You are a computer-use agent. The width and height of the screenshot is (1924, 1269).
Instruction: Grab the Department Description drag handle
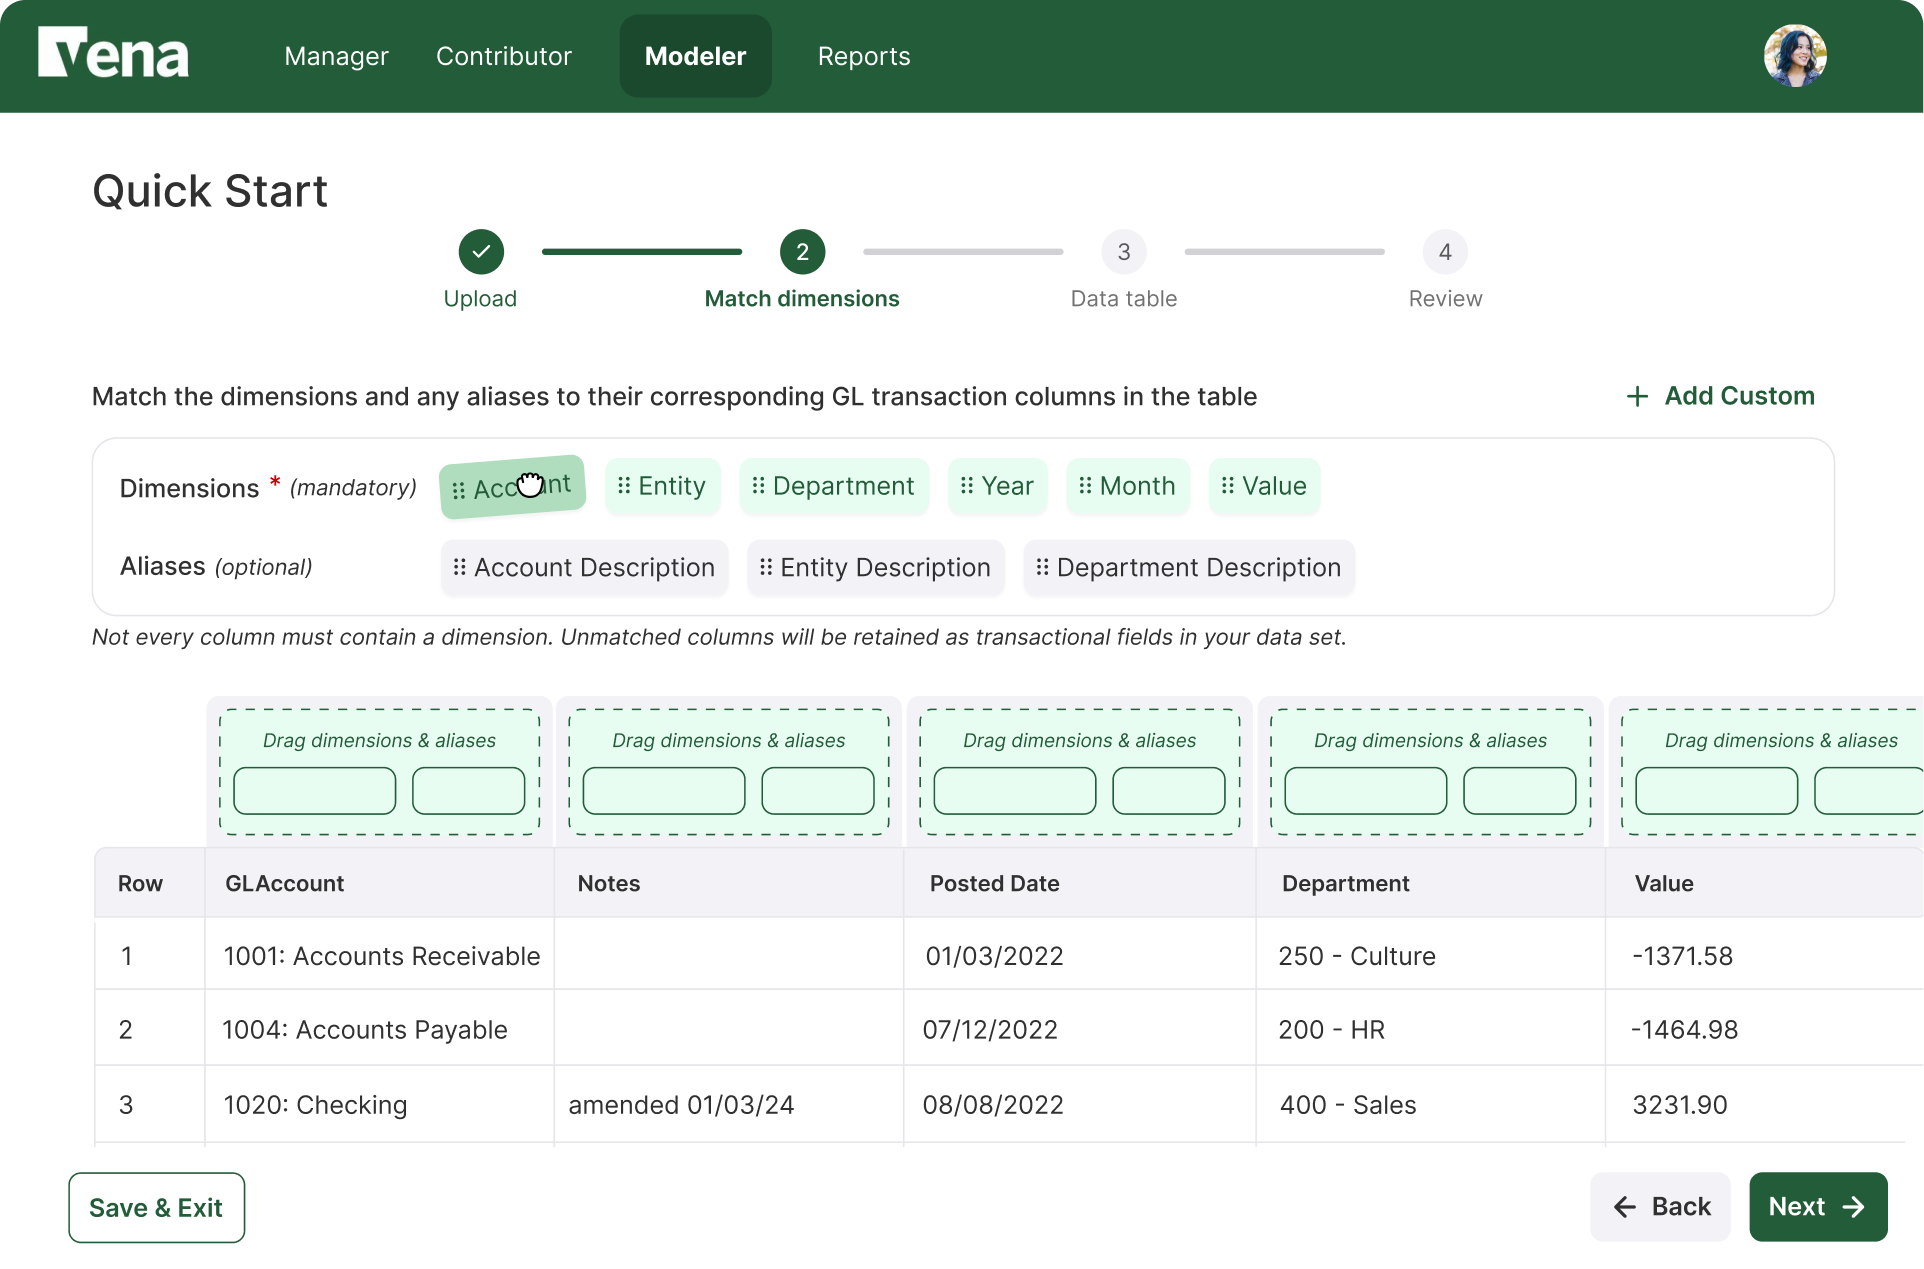[1042, 568]
